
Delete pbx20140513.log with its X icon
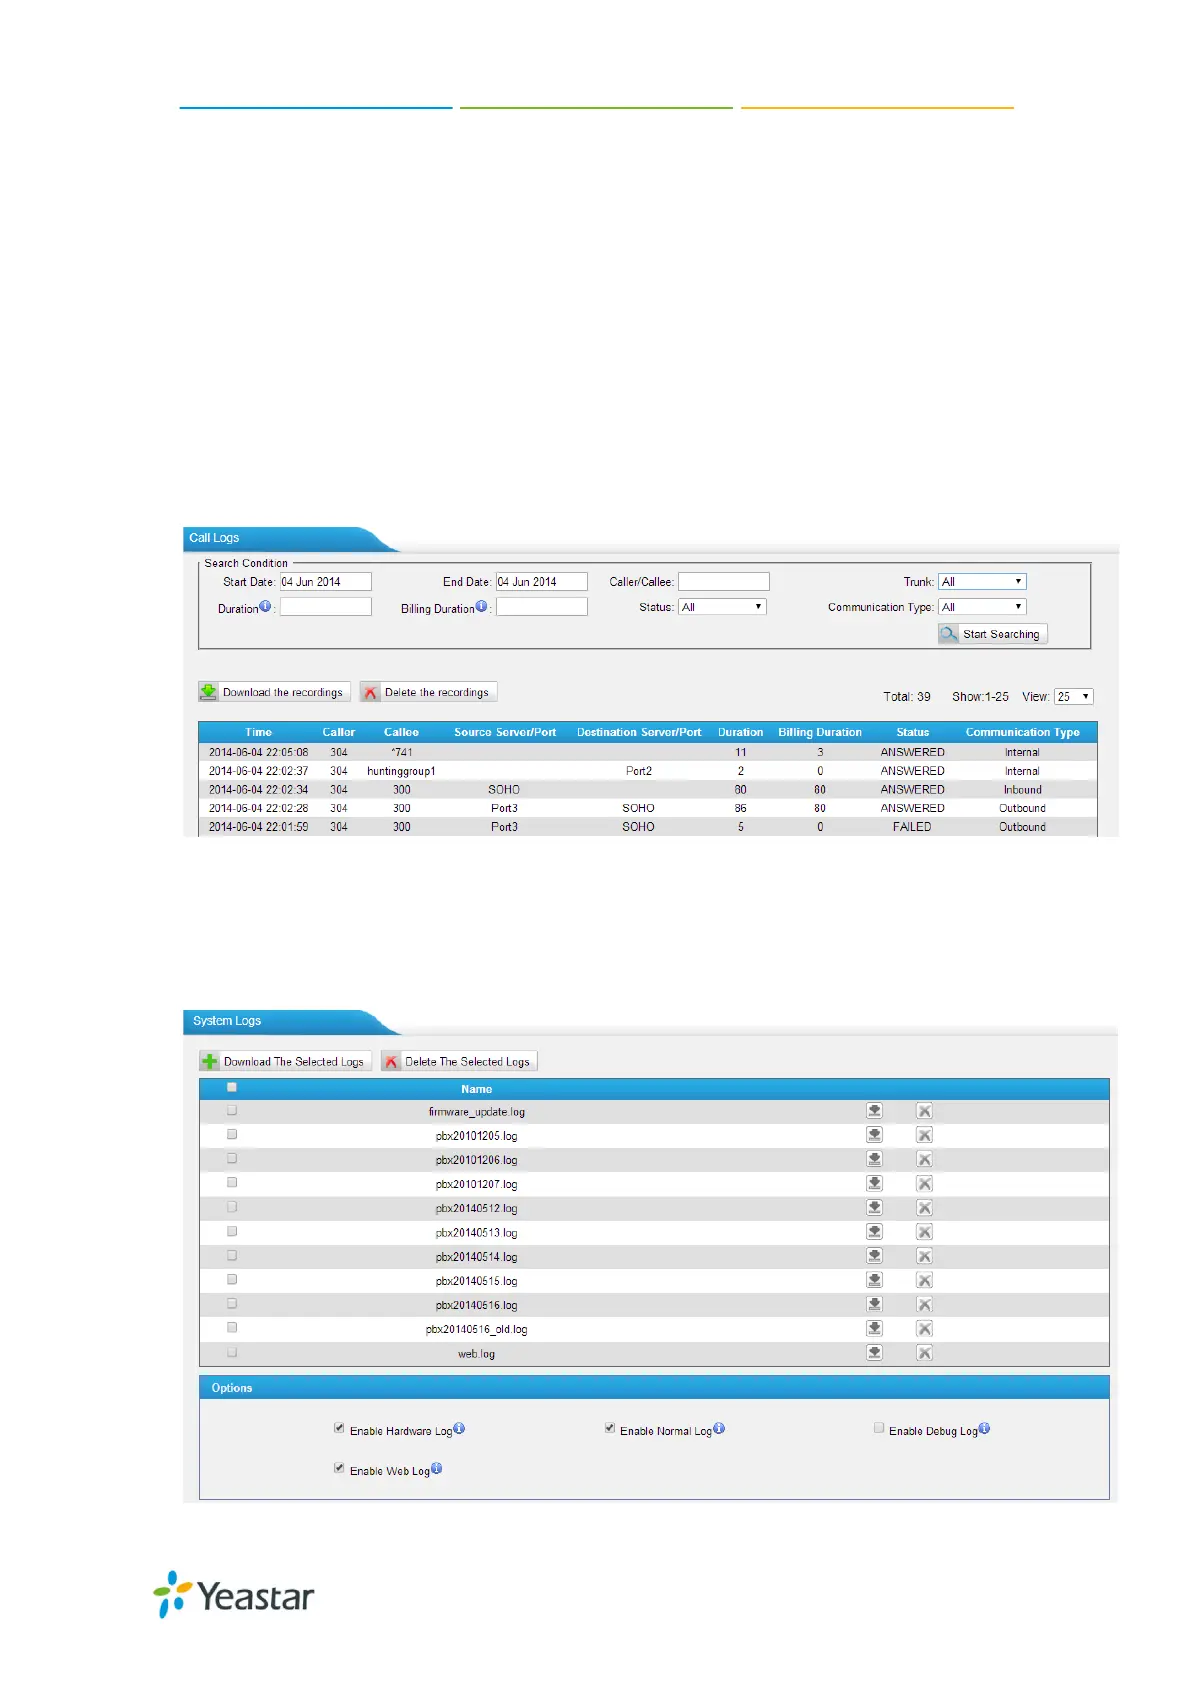point(925,1232)
